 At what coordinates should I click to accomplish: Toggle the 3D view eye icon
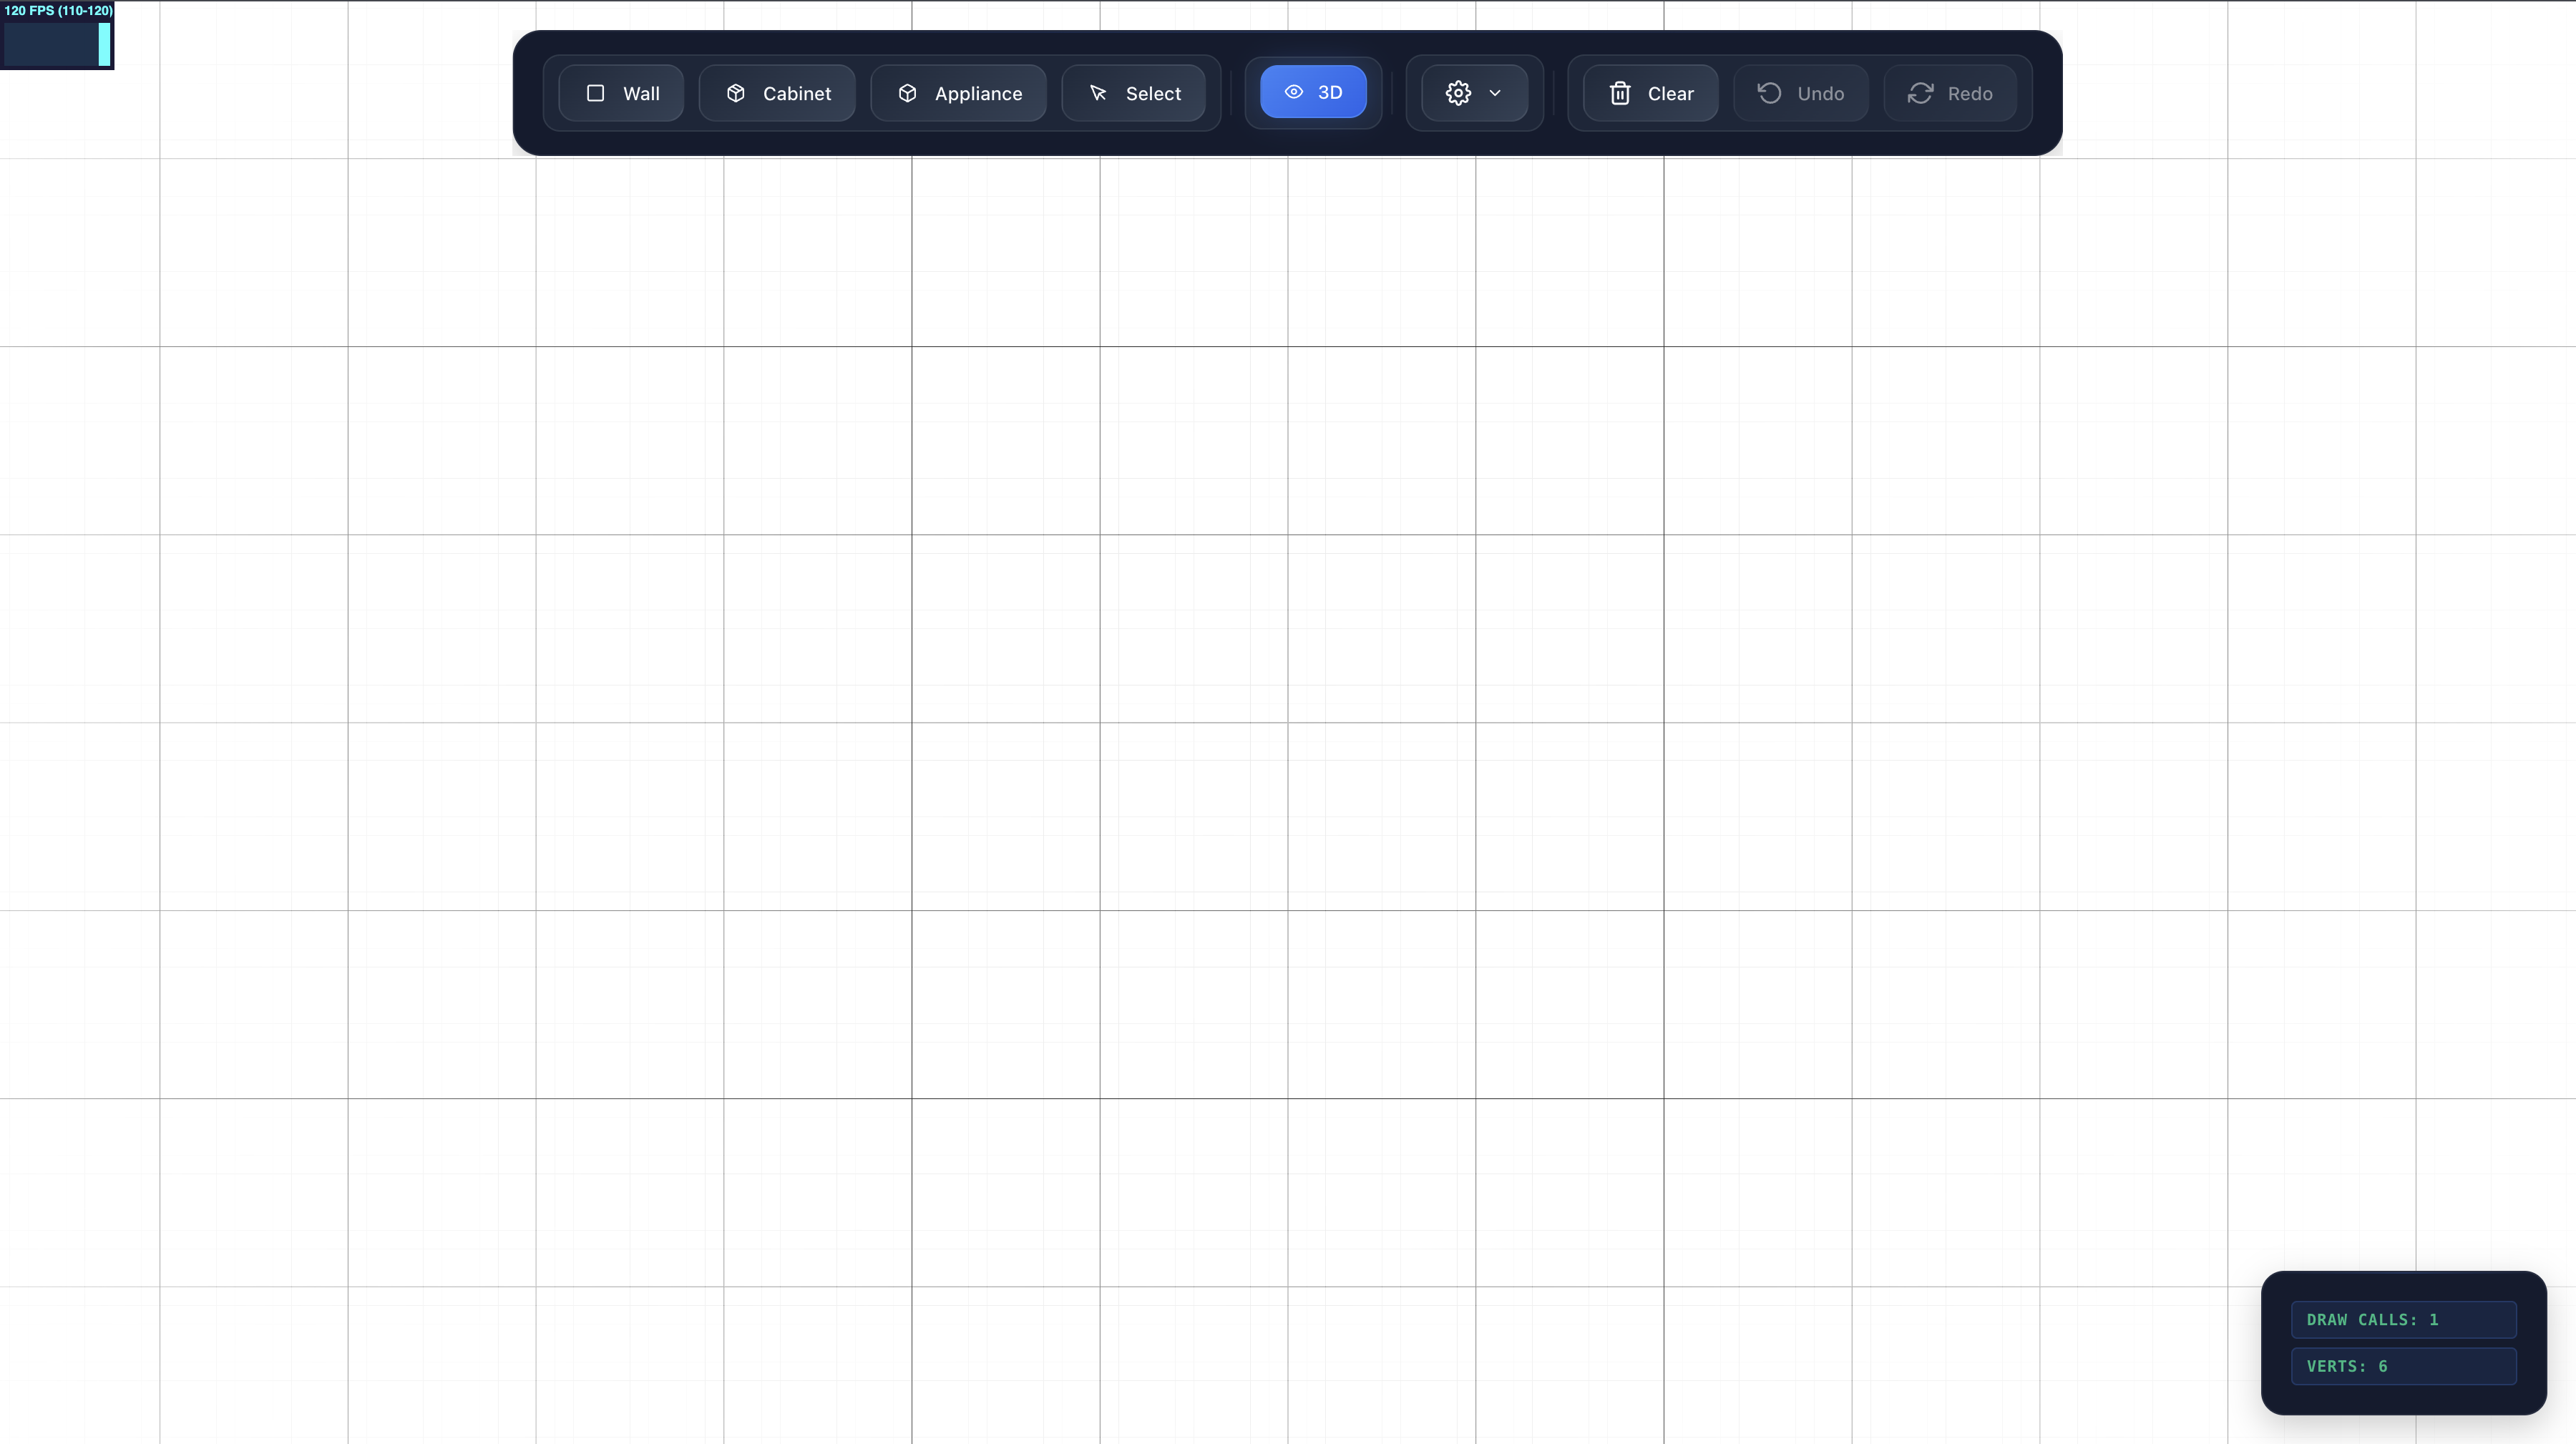point(1293,92)
